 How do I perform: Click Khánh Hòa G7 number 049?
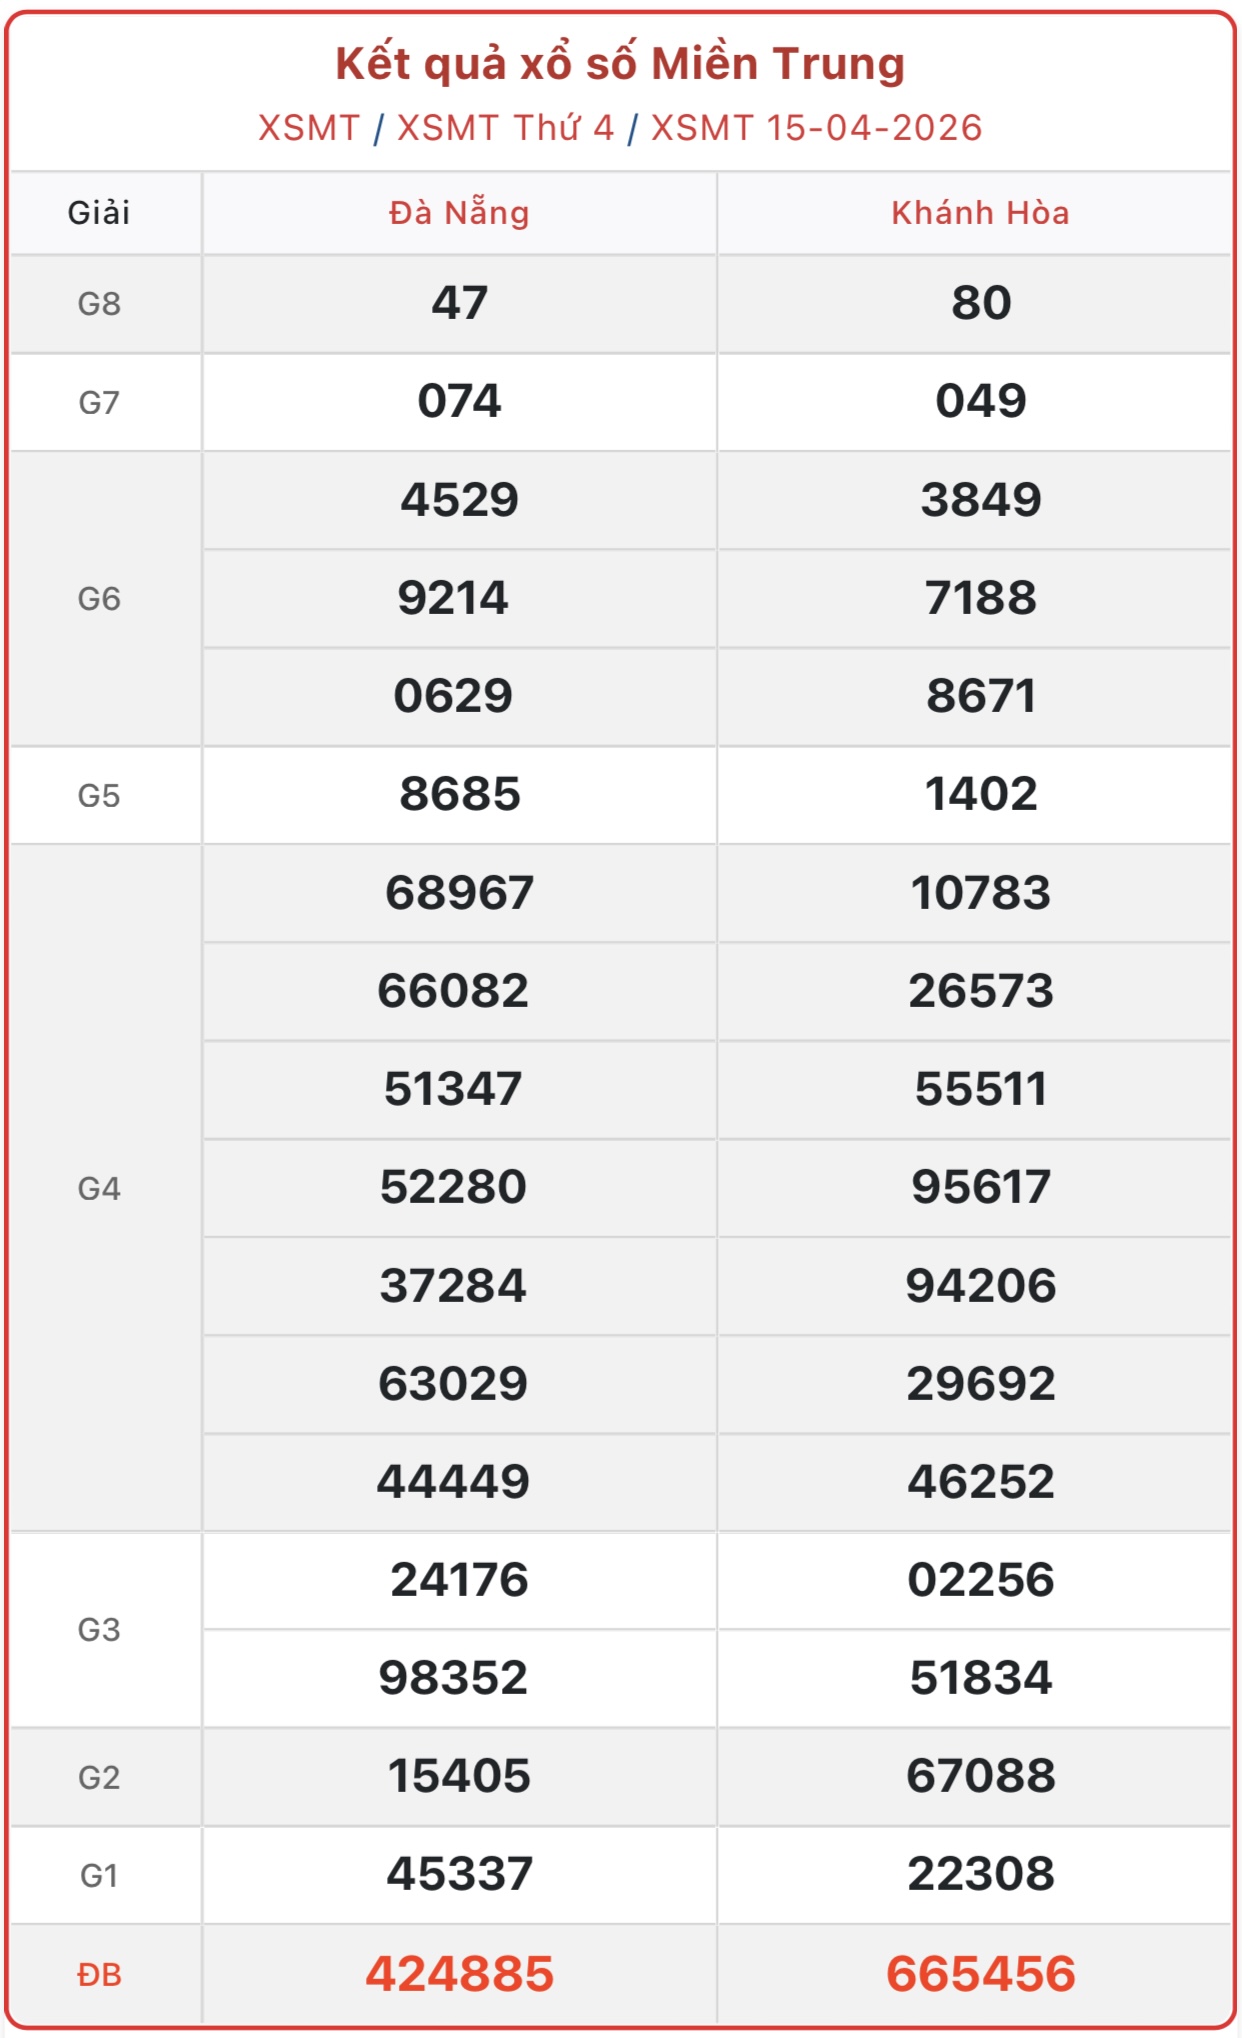980,401
